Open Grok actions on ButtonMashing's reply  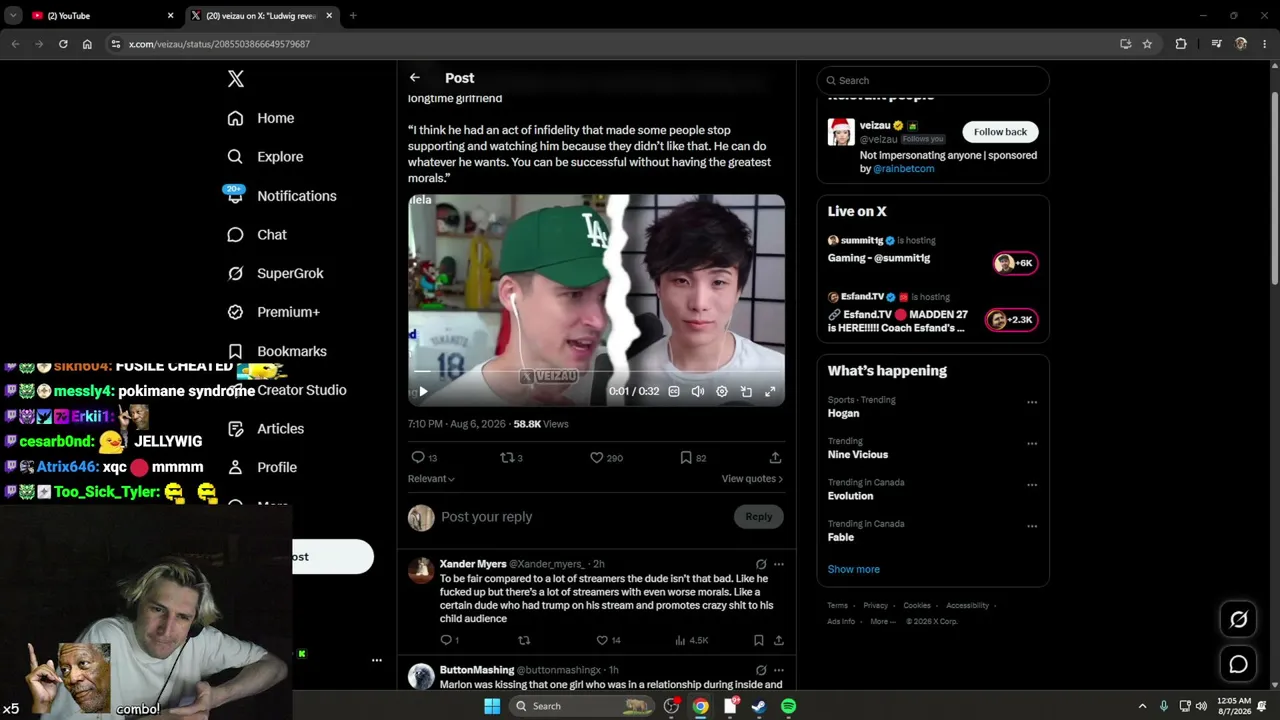click(761, 670)
